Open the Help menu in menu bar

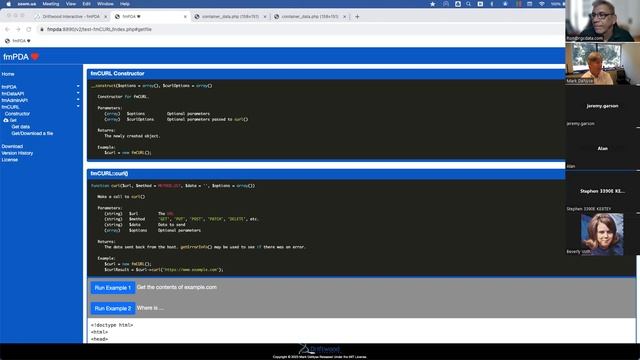click(x=125, y=4)
